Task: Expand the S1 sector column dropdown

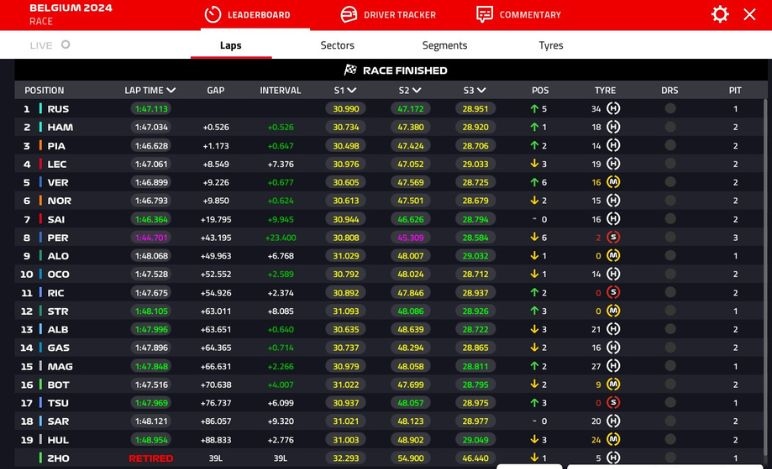Action: tap(353, 90)
